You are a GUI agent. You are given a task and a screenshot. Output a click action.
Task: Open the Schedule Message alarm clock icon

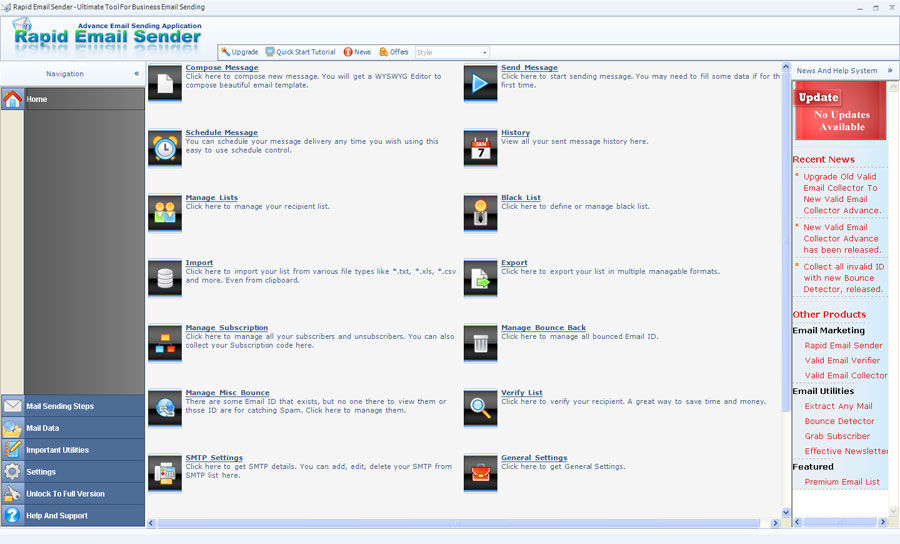[x=165, y=148]
